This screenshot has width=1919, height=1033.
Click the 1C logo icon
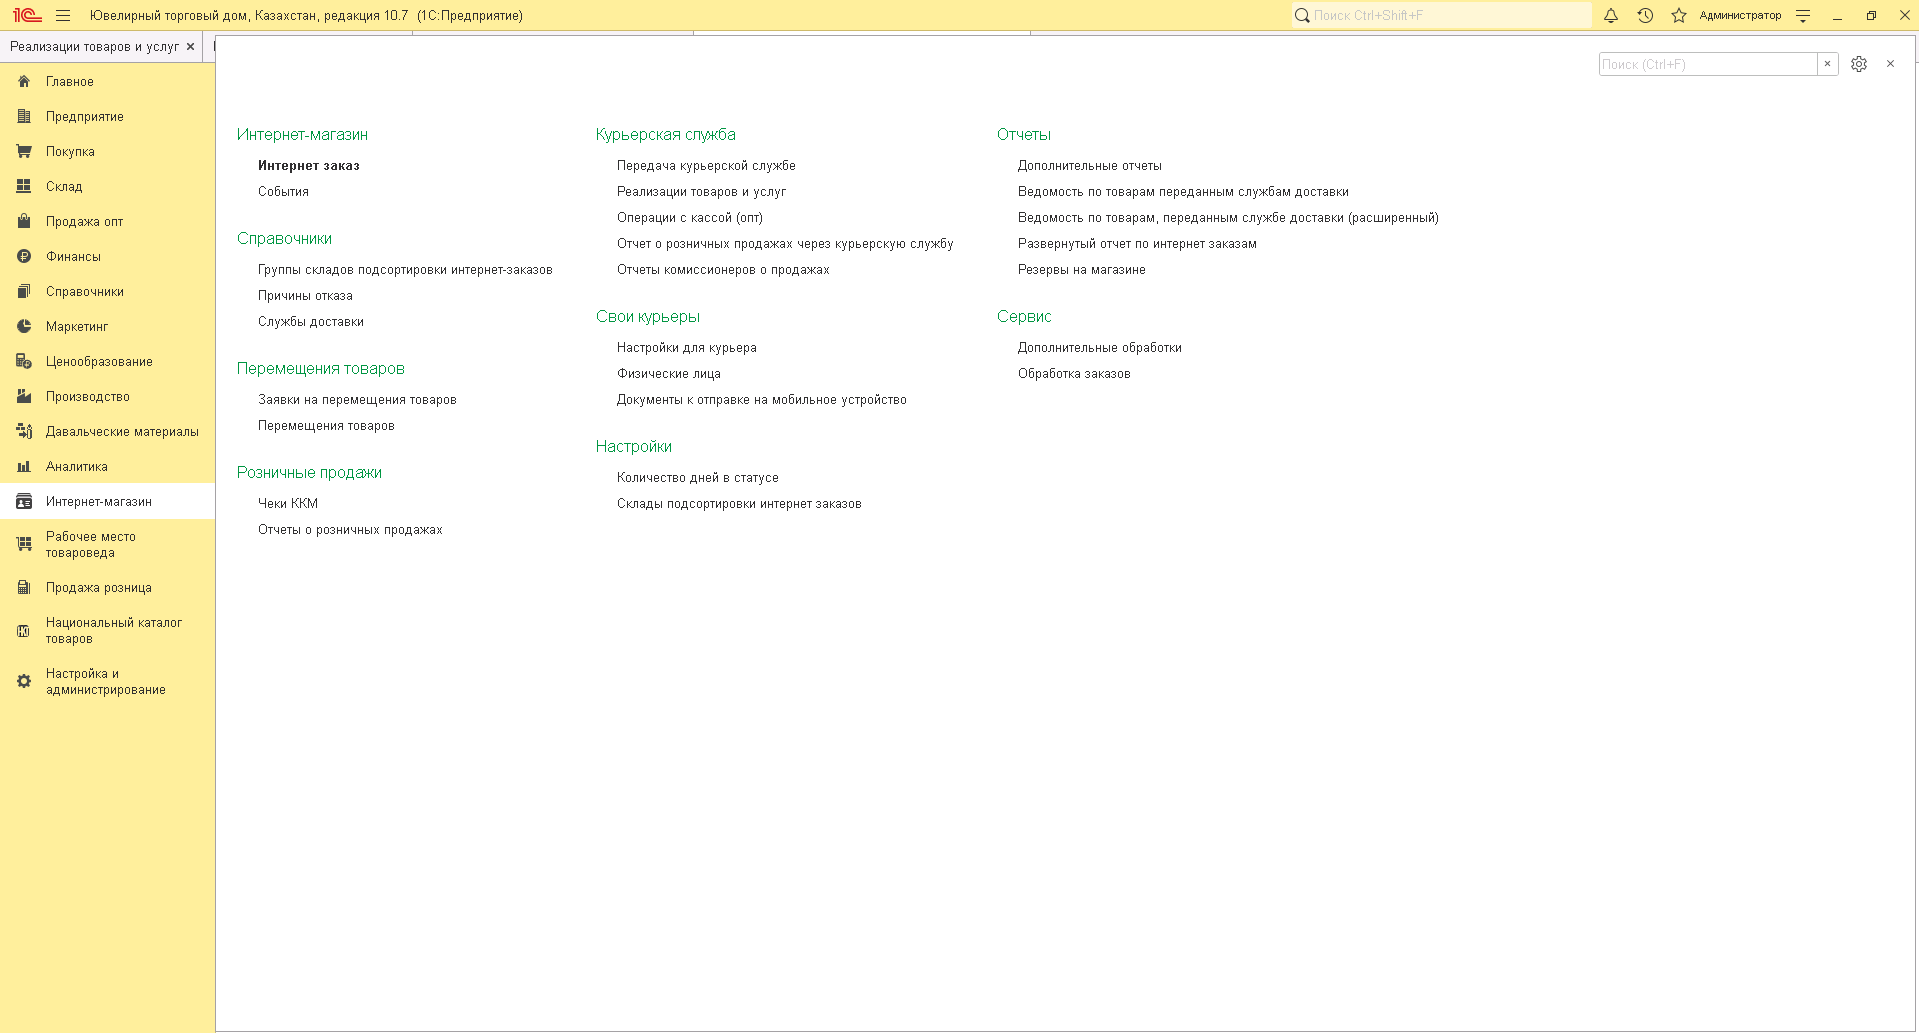coord(27,15)
